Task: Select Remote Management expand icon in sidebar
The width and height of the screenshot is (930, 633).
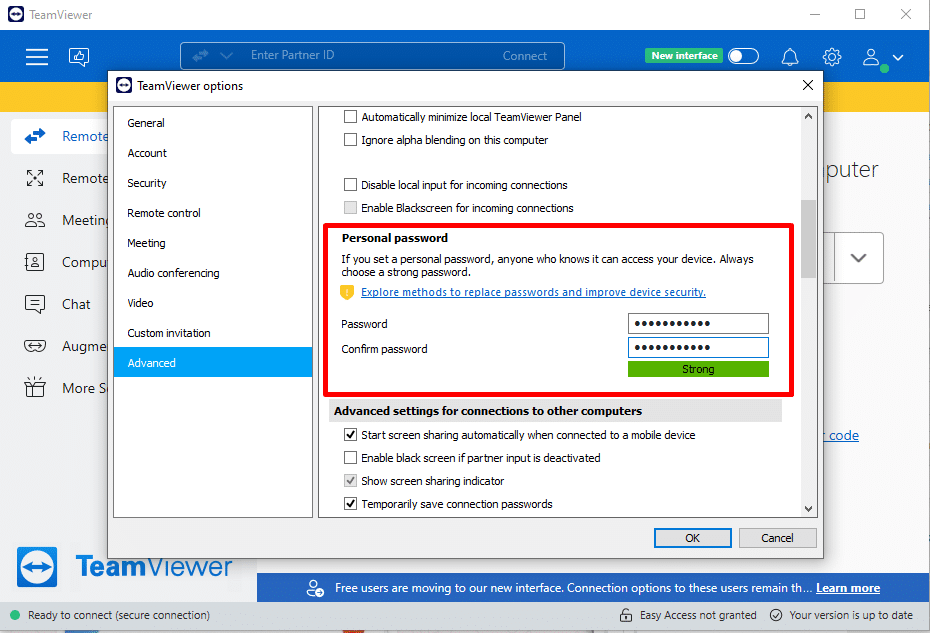Action: (x=35, y=178)
